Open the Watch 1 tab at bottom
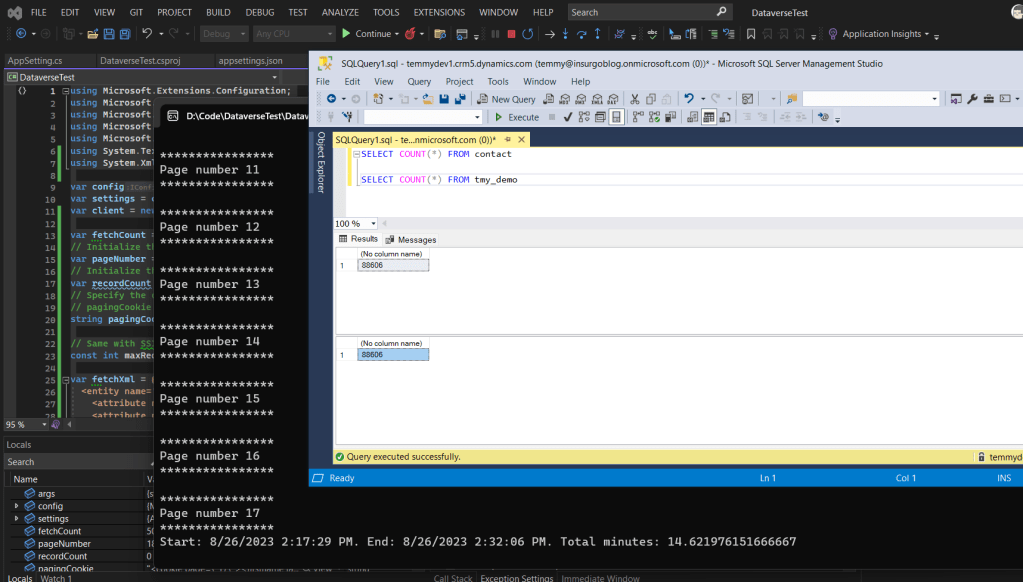This screenshot has height=582, width=1023. pos(56,578)
